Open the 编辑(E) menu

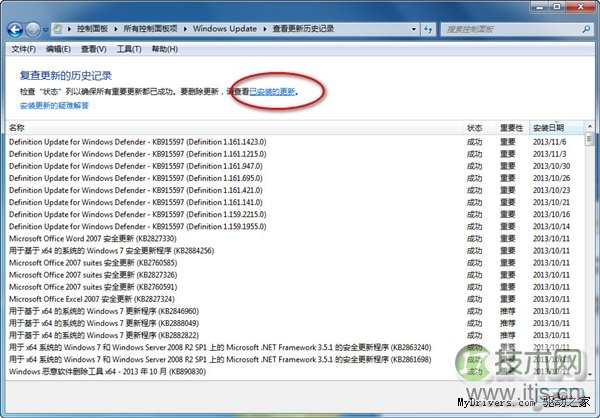coord(58,49)
